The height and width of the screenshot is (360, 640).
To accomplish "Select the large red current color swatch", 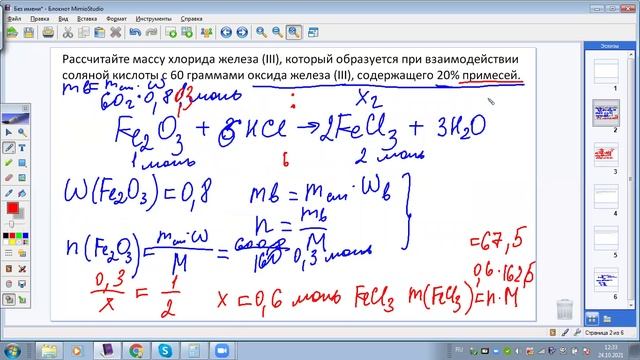I will point(13,208).
